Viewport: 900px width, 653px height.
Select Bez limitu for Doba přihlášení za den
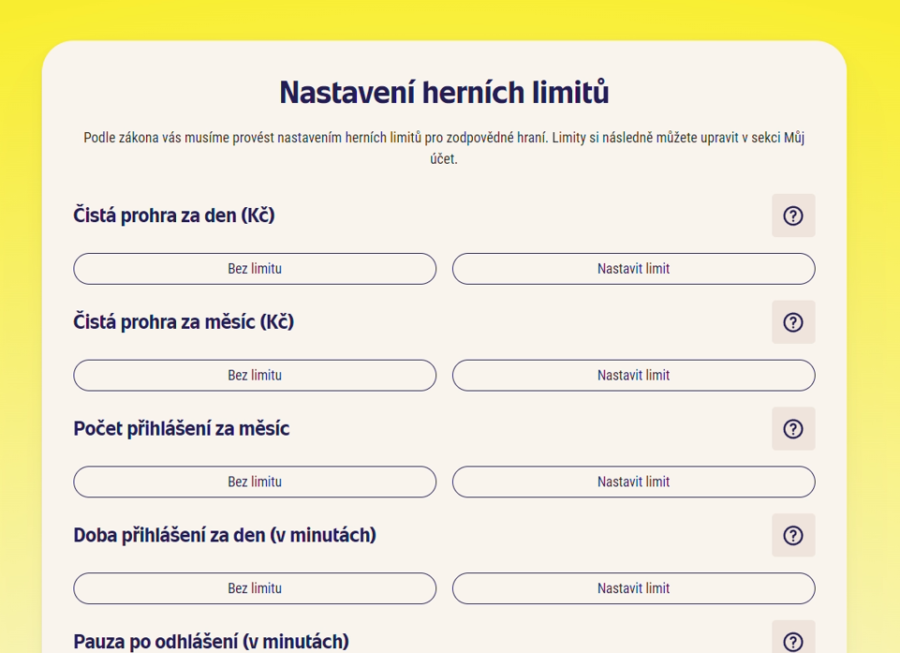255,588
